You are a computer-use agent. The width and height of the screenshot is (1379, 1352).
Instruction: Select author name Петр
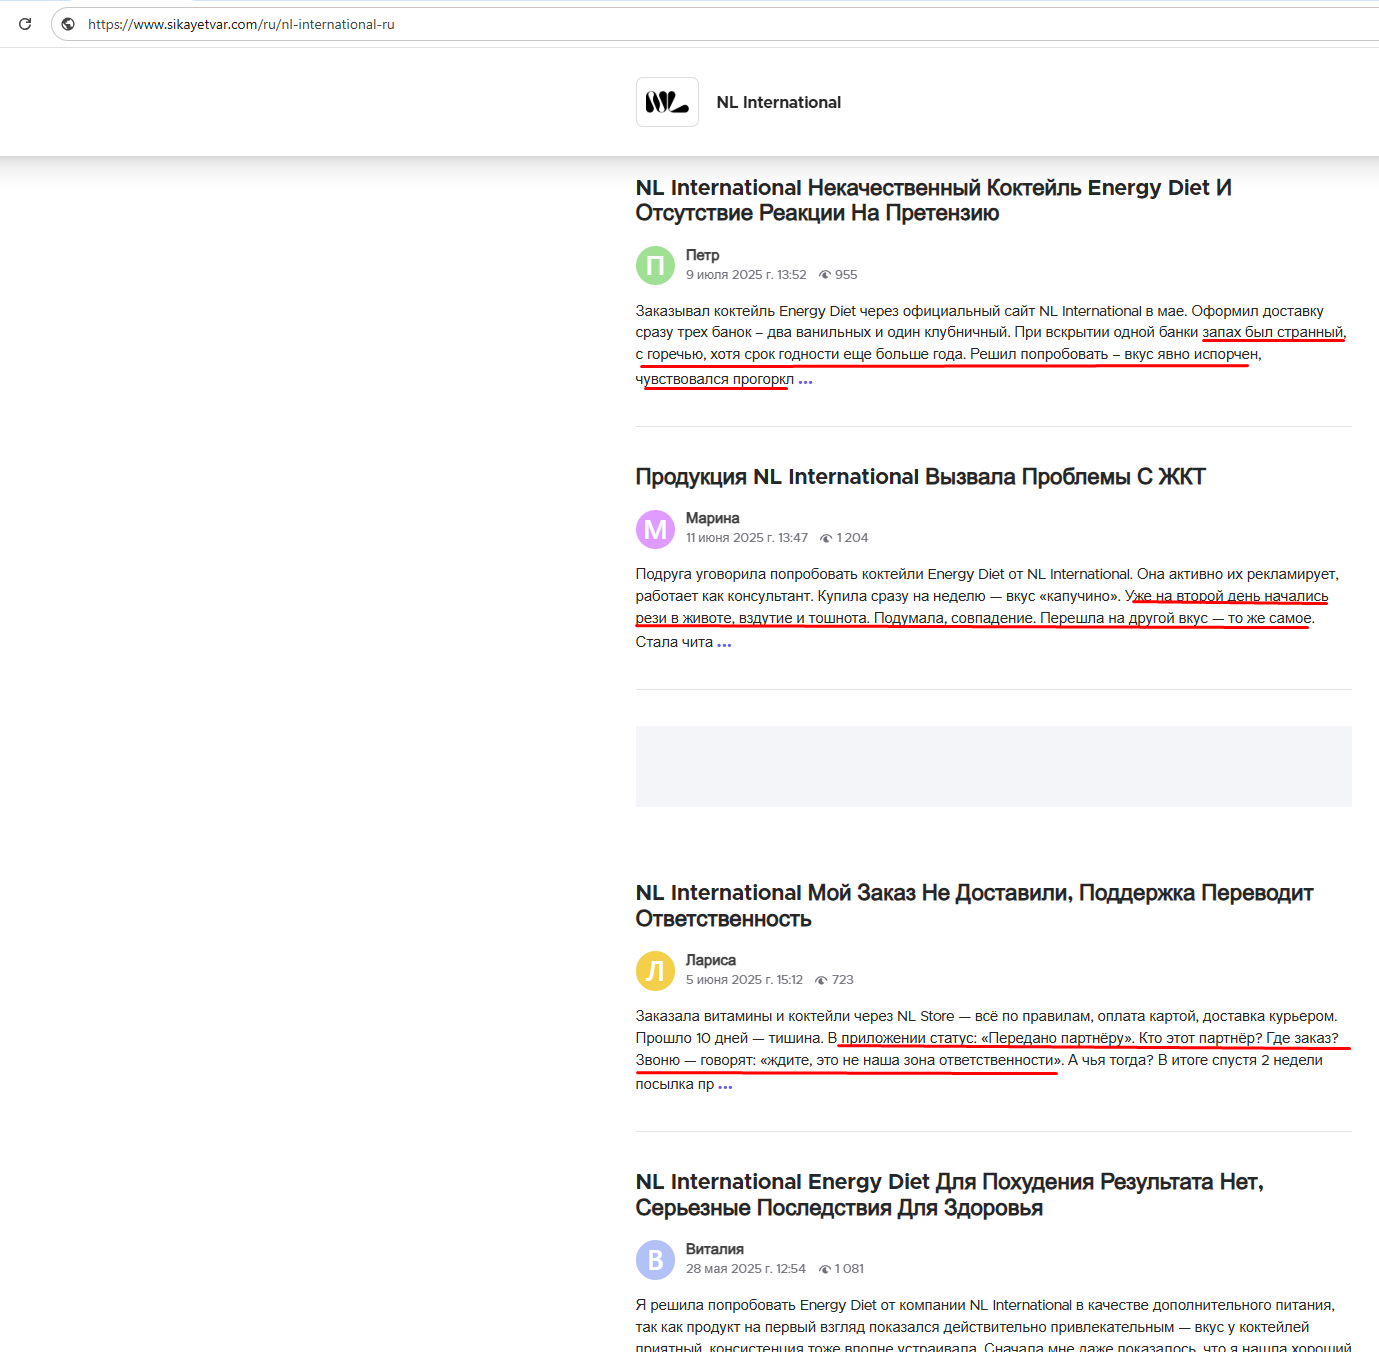(702, 255)
